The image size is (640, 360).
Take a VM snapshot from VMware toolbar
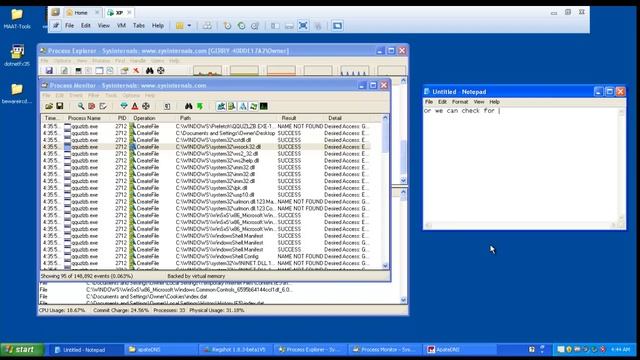coord(227,26)
